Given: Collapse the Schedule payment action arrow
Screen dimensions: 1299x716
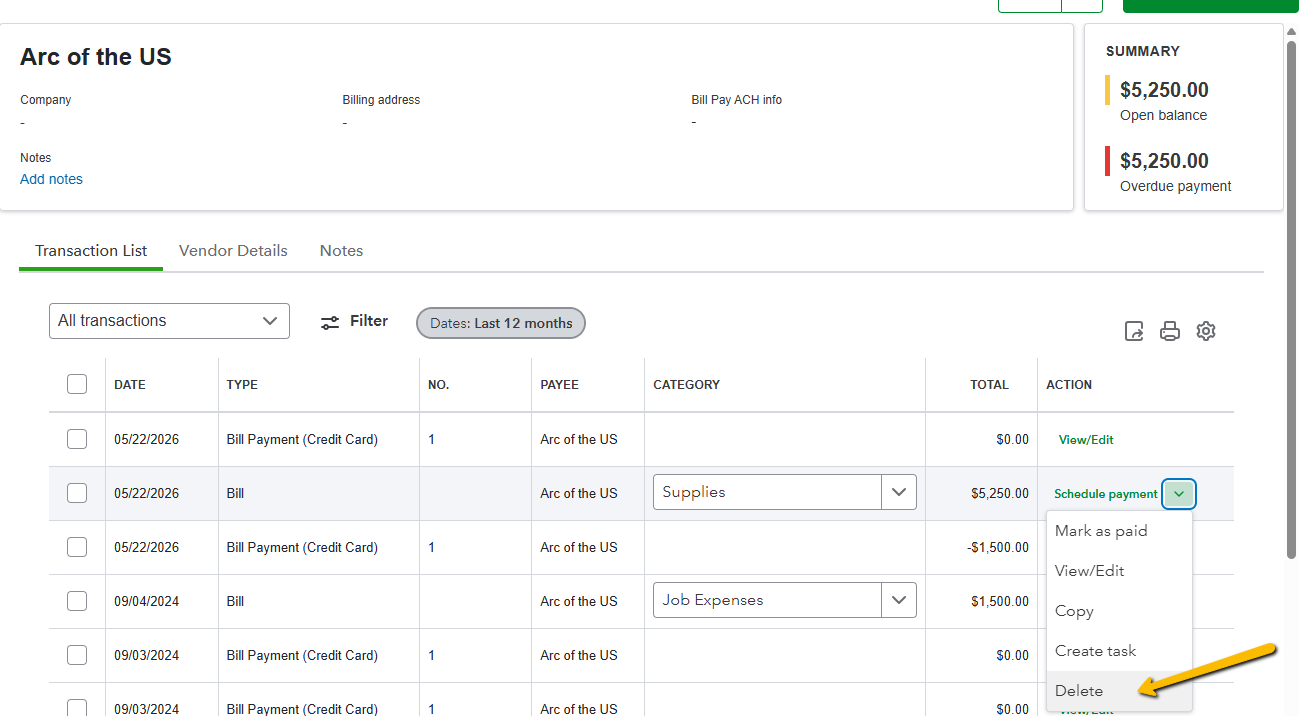Looking at the screenshot, I should 1179,494.
